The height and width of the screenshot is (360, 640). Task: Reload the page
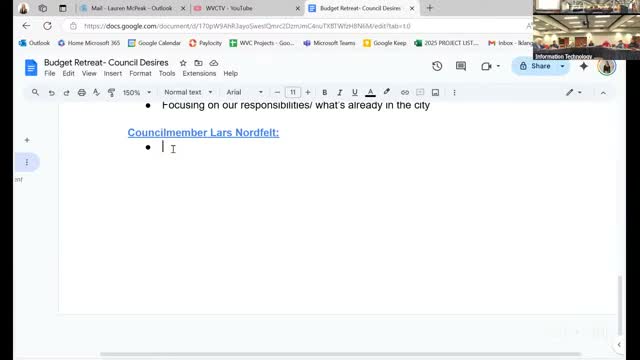point(47,26)
